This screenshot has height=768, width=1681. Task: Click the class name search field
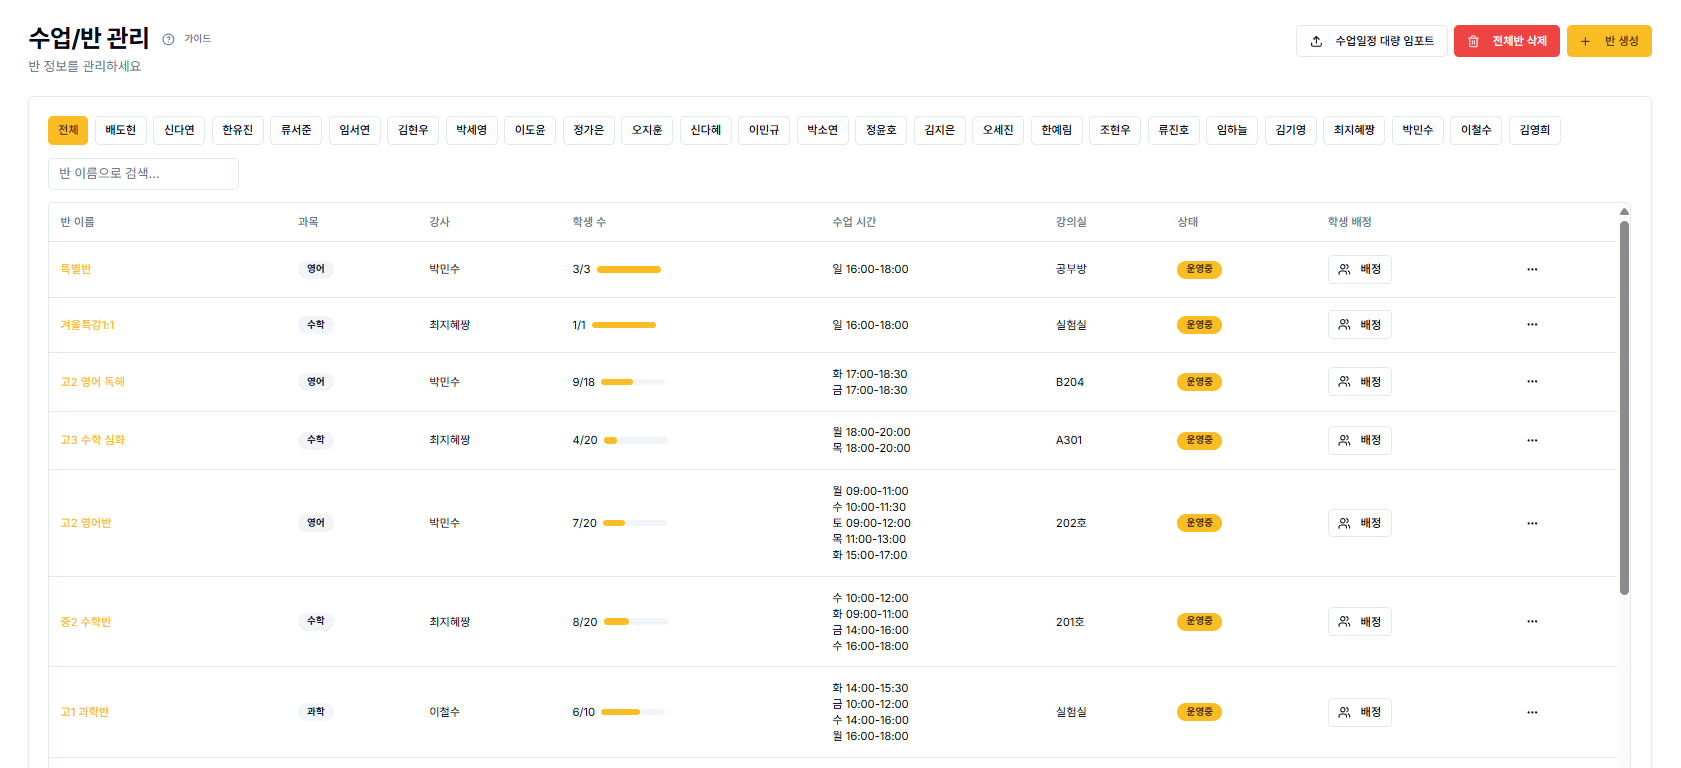click(143, 173)
